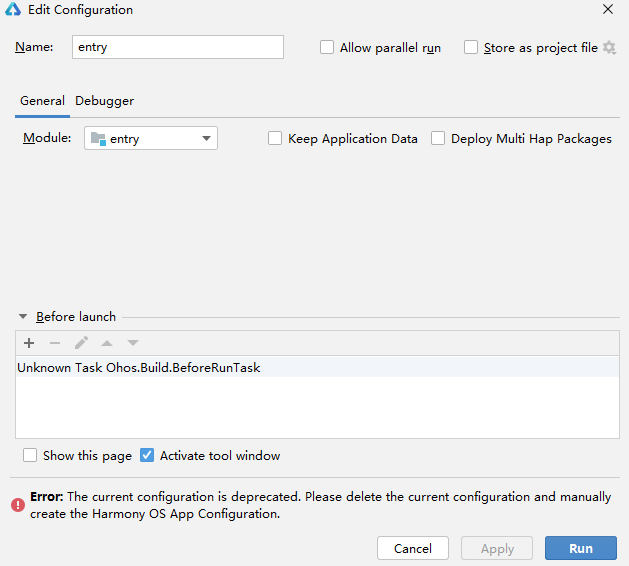Close the Edit Configuration dialog
Screen dimensions: 629x566
(x=608, y=9)
